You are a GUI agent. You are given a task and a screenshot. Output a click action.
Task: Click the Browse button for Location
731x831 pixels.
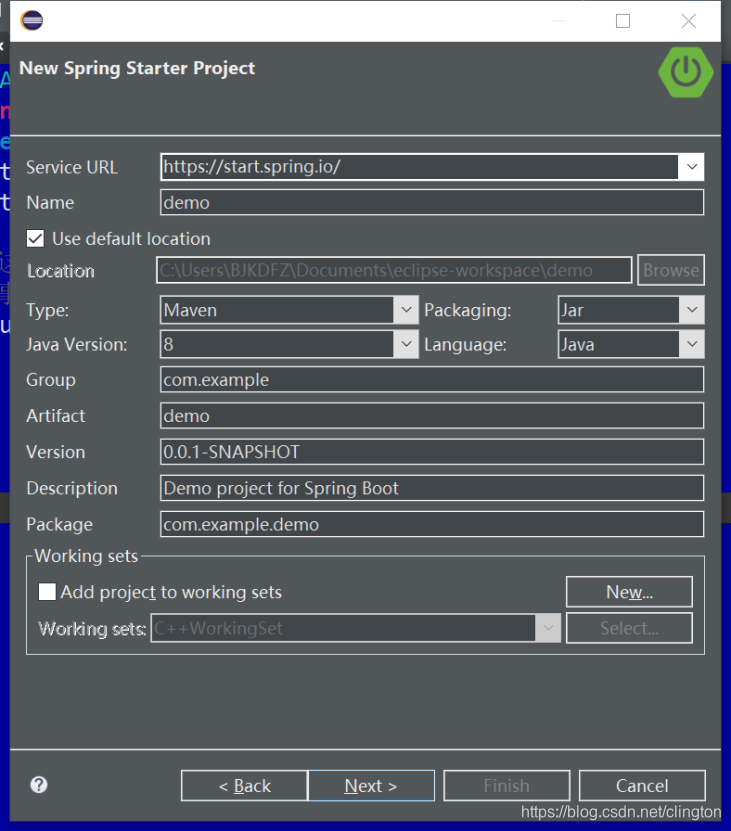(x=671, y=270)
